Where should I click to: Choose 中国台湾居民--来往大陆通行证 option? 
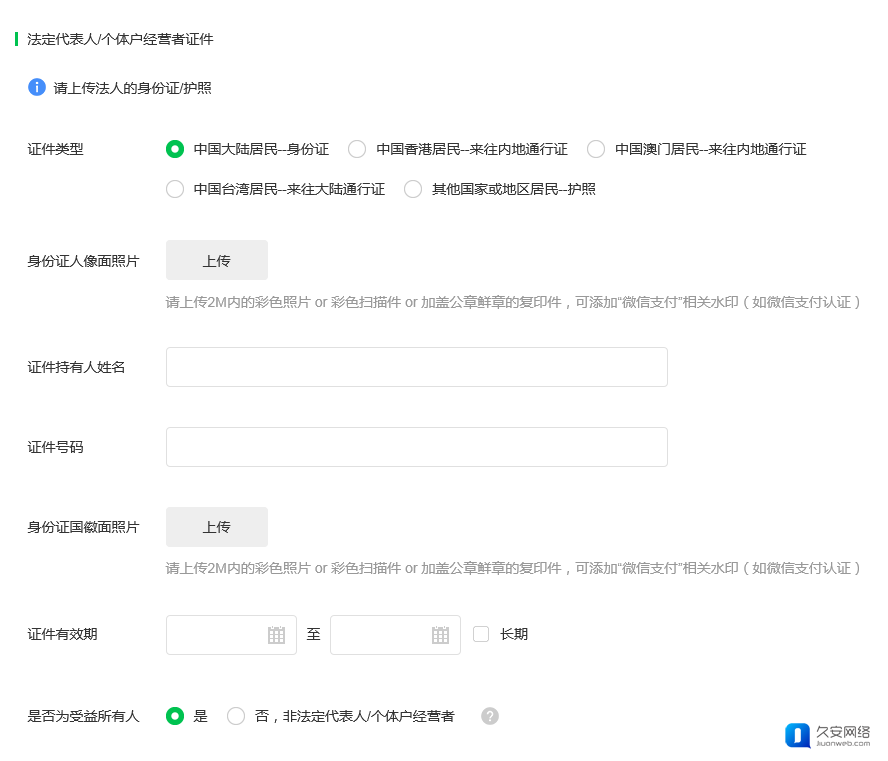point(175,189)
